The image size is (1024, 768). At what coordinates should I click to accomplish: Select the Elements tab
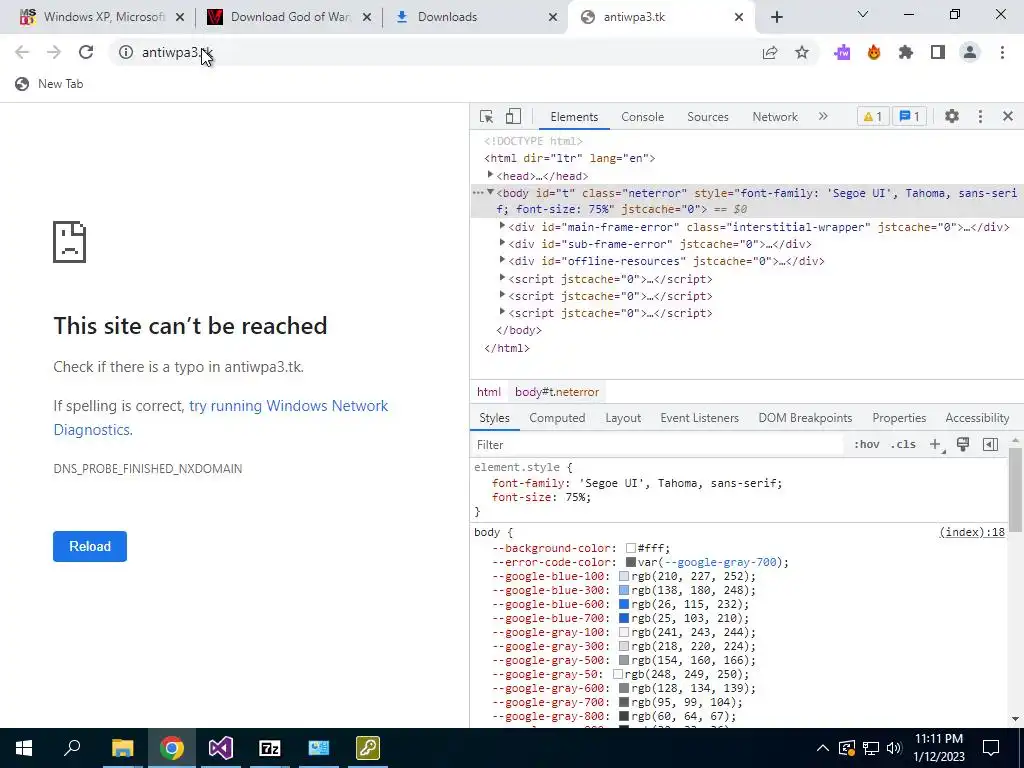point(574,117)
